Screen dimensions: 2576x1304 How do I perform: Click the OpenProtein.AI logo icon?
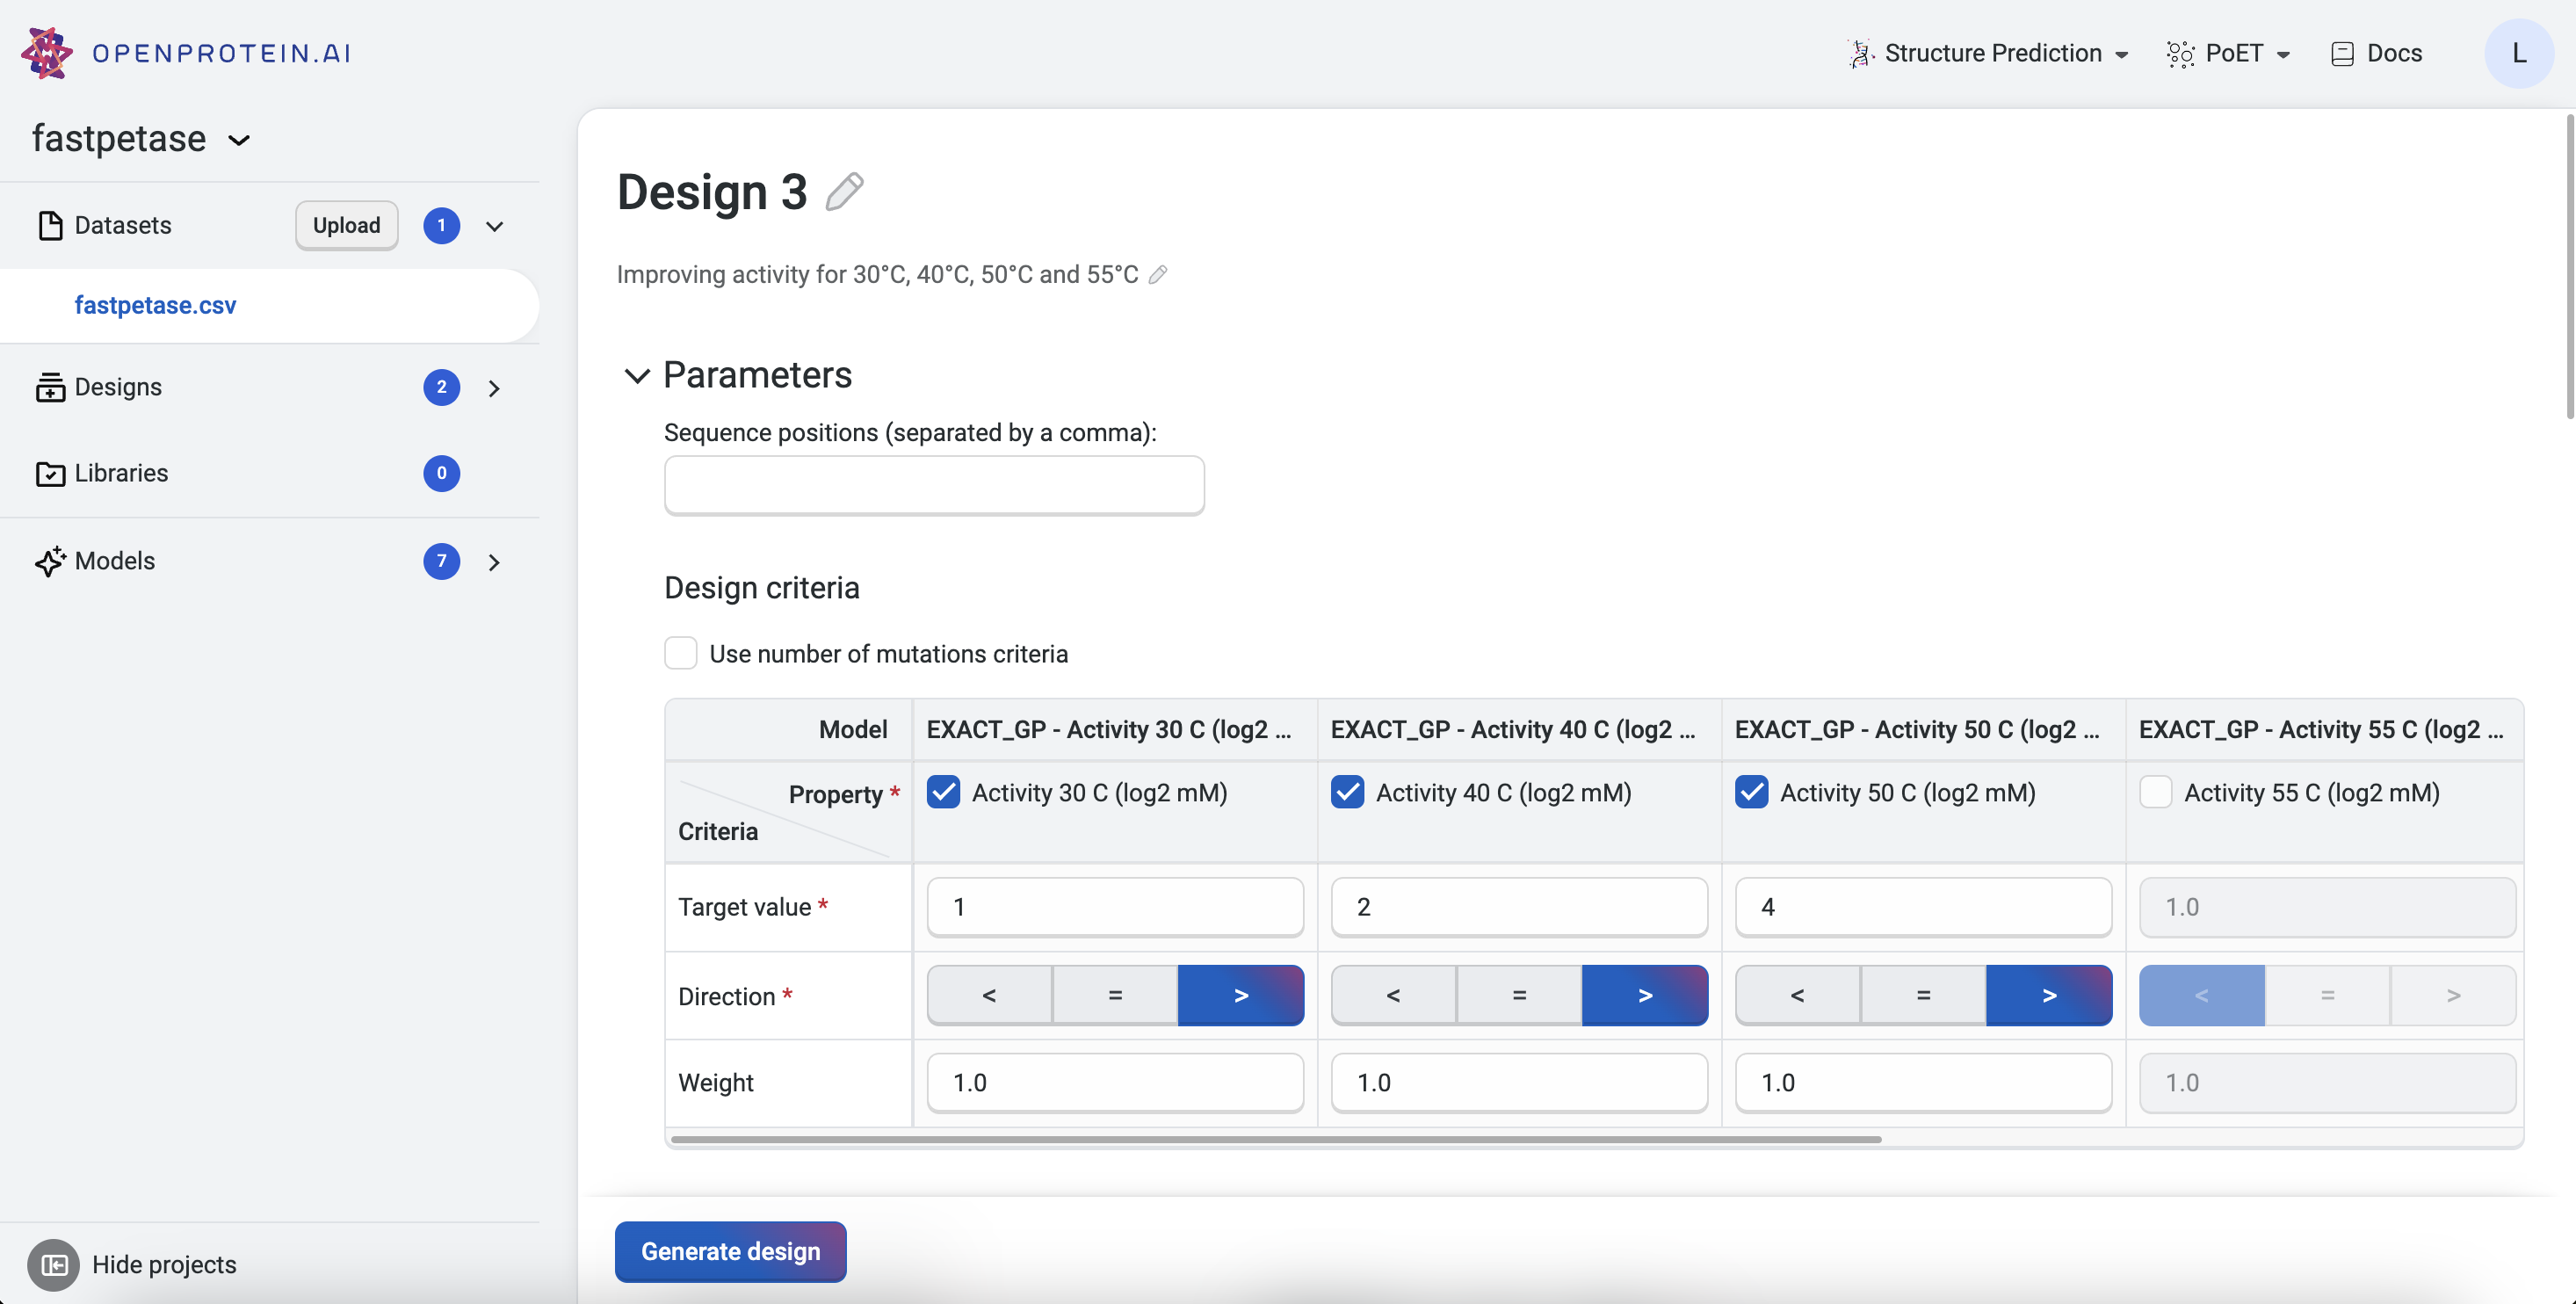pos(46,53)
